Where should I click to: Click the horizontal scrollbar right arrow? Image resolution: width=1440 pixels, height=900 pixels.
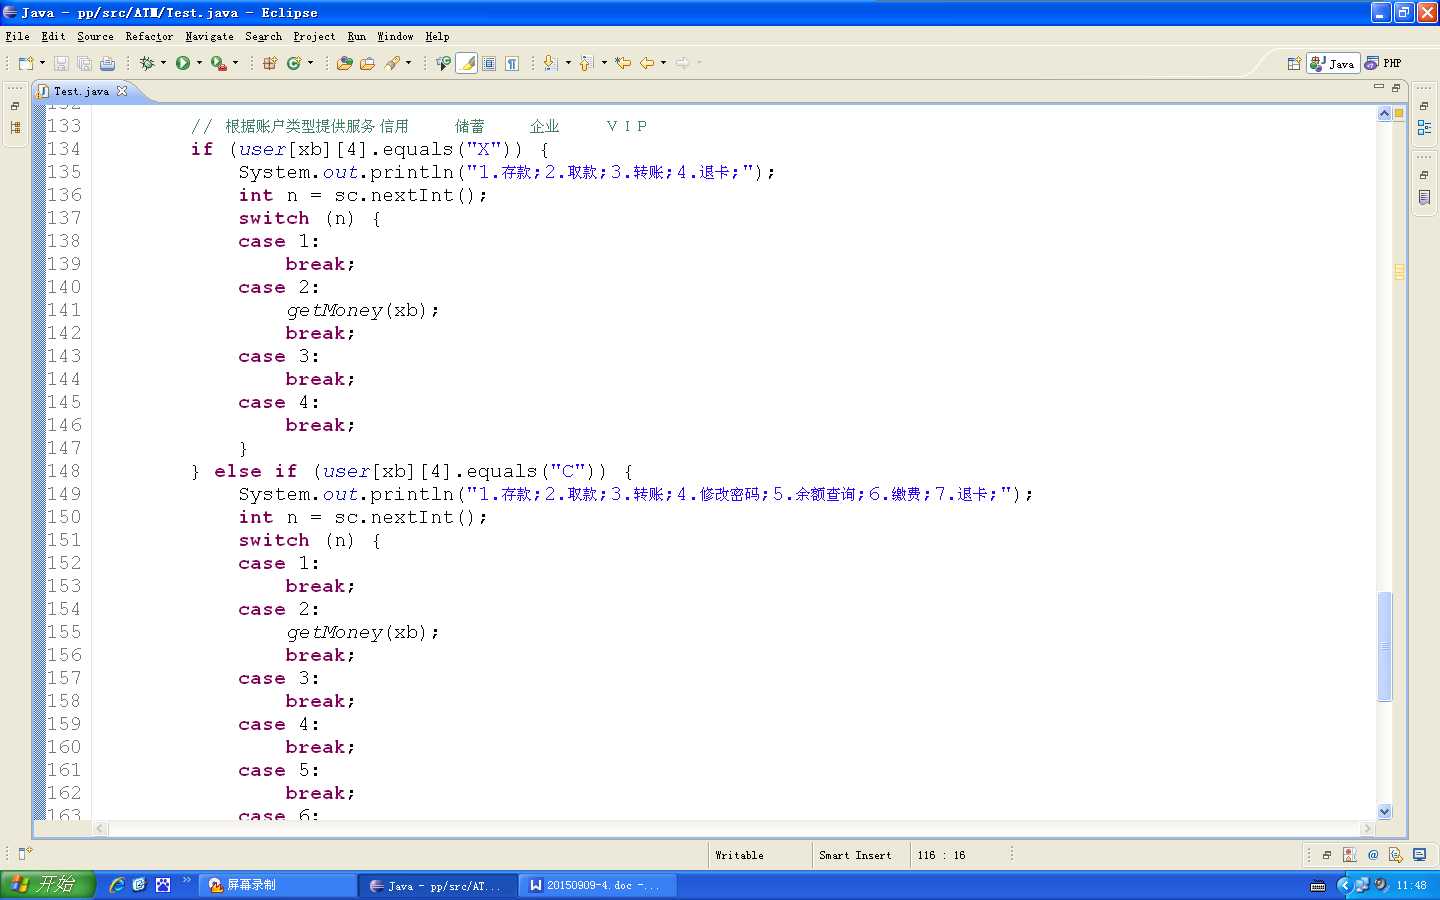1368,828
